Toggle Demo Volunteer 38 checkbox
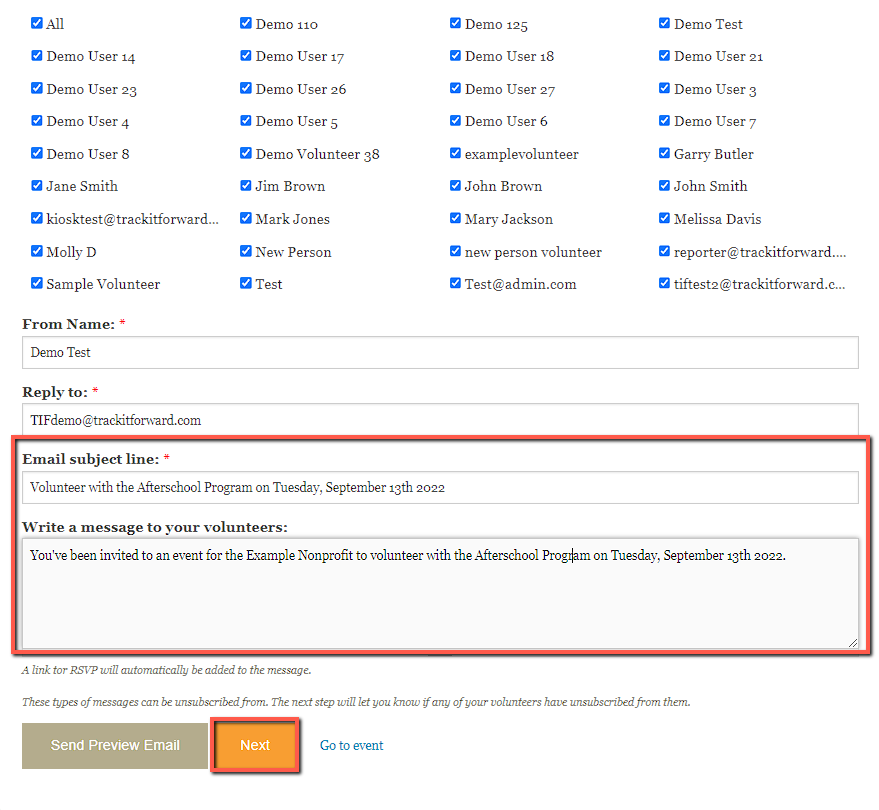Viewport: 879px width, 810px height. point(246,153)
